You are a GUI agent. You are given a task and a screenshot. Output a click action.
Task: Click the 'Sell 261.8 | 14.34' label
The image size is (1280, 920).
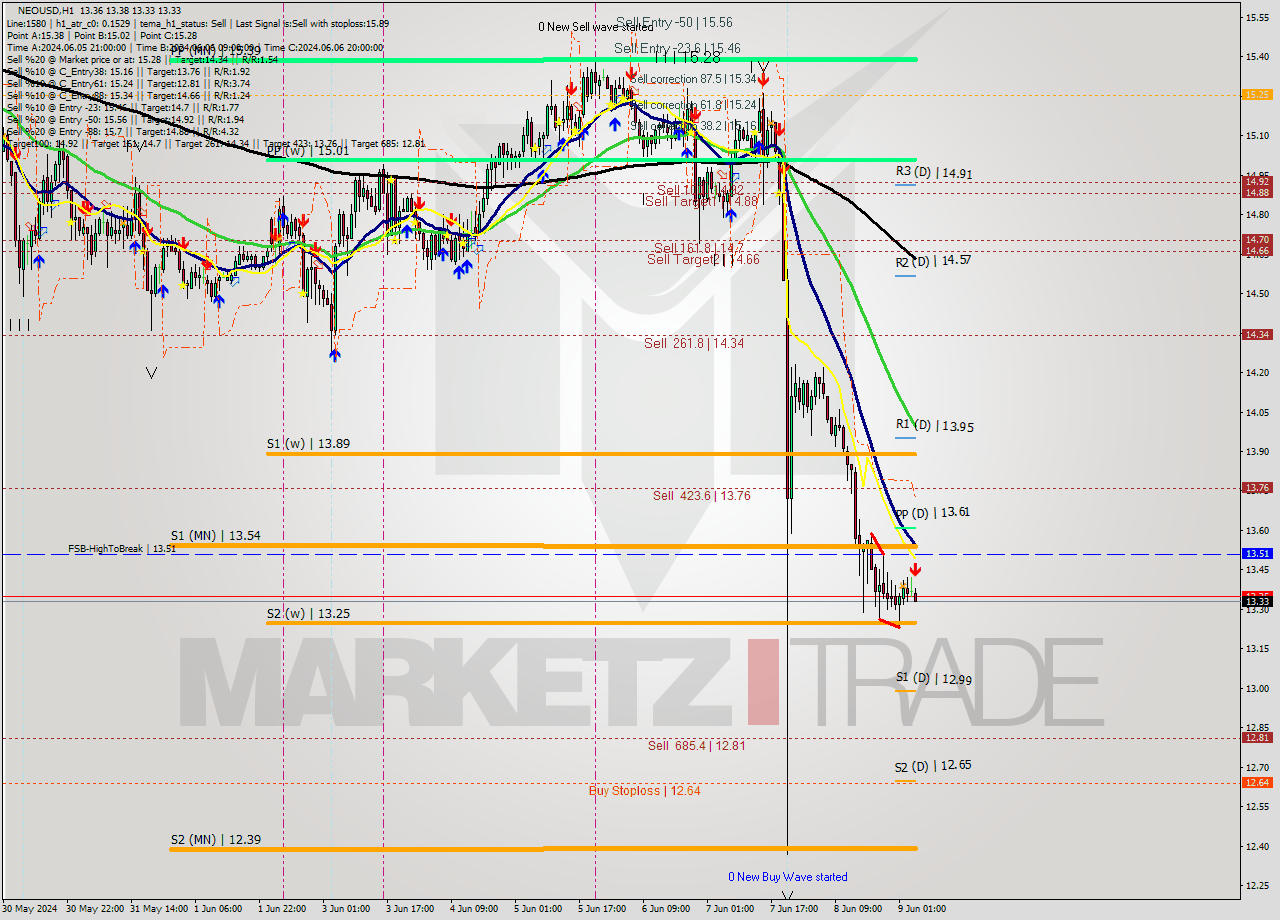[694, 343]
